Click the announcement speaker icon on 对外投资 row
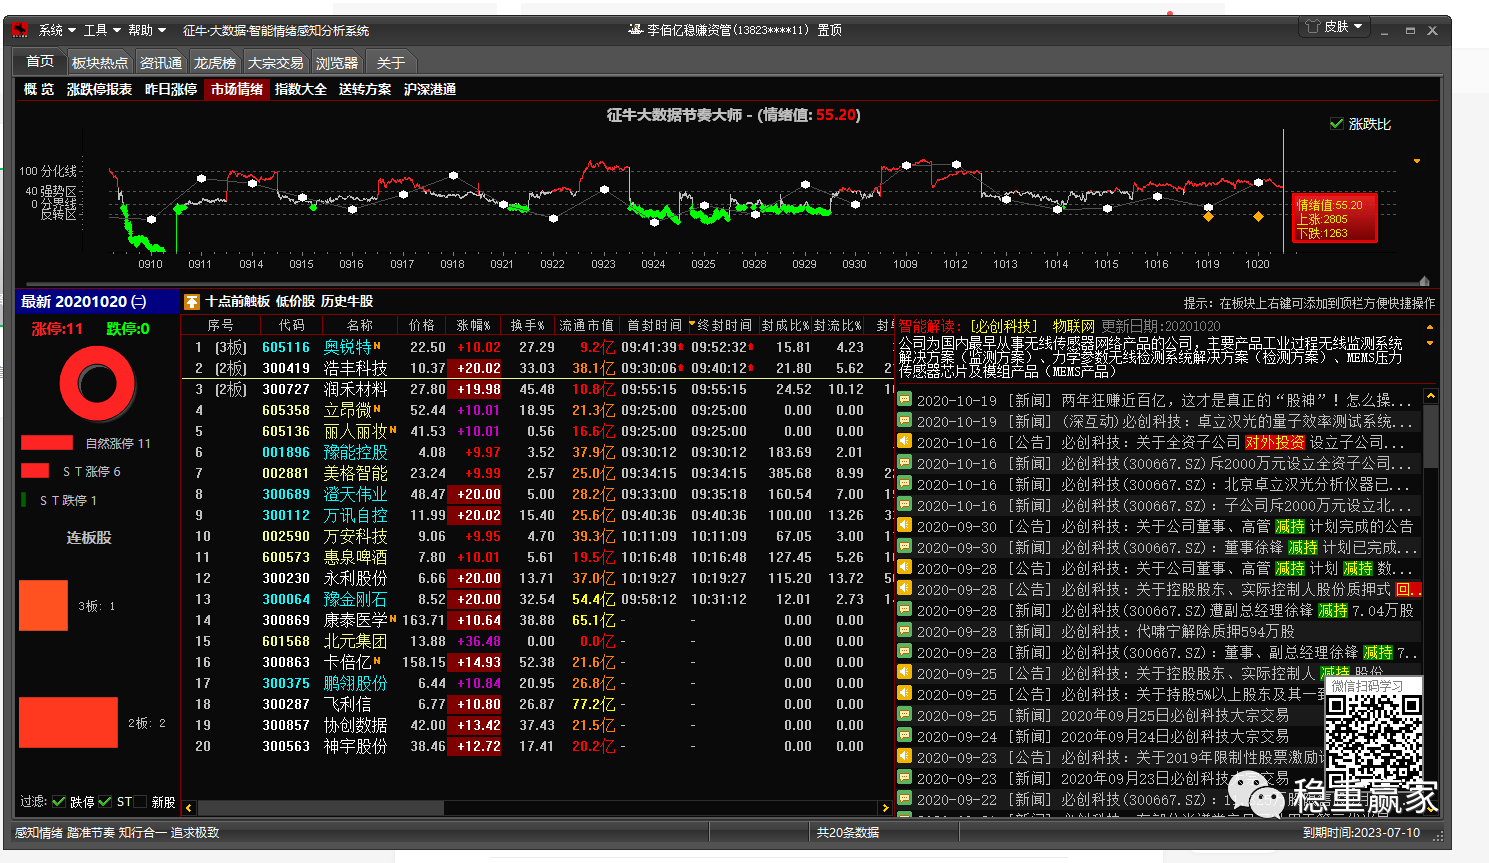This screenshot has height=863, width=1489. pyautogui.click(x=904, y=441)
